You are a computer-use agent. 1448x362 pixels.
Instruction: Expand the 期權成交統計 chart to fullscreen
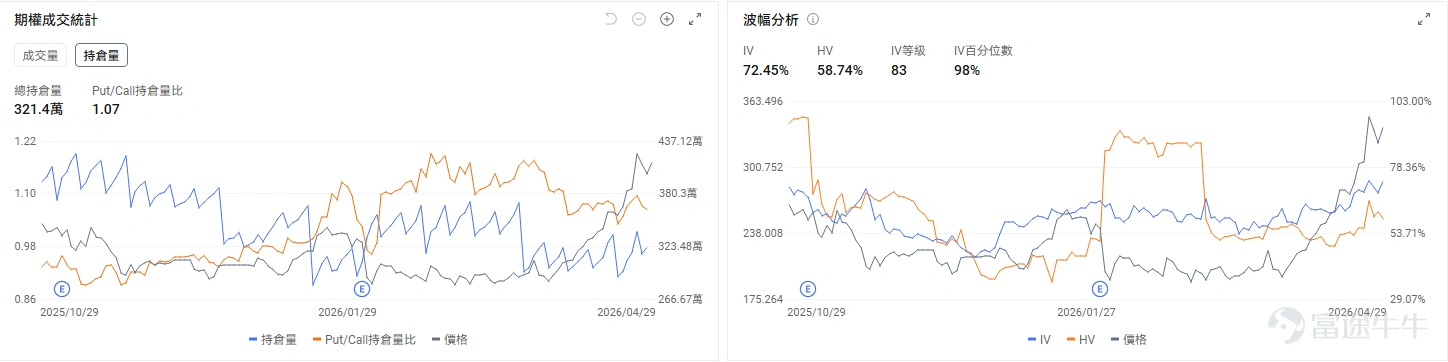[696, 19]
